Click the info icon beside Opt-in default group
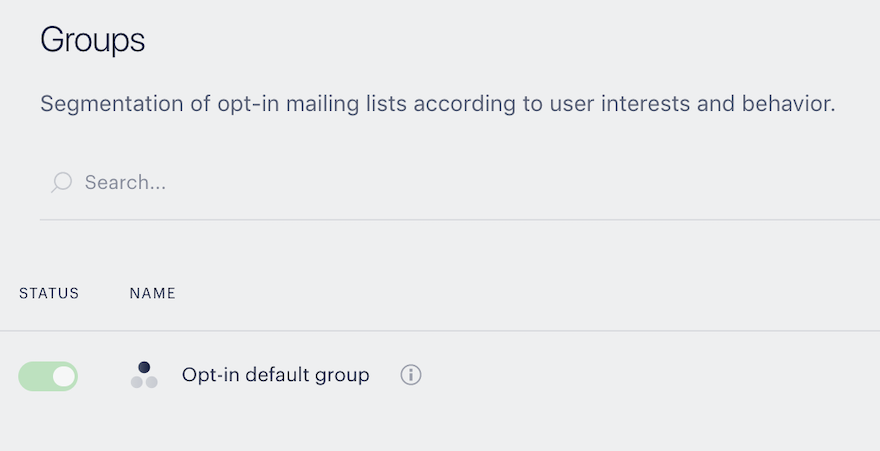Viewport: 880px width, 451px height. [x=411, y=375]
